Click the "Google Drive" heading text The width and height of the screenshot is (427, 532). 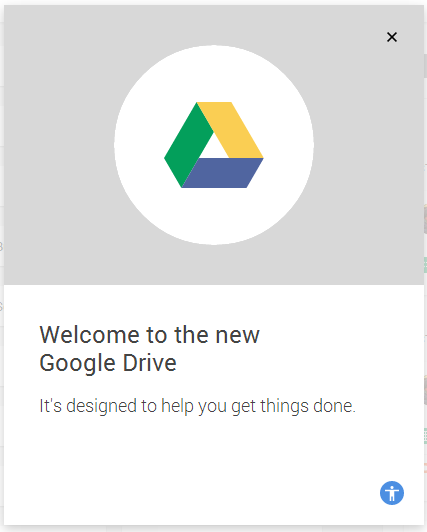click(x=108, y=363)
